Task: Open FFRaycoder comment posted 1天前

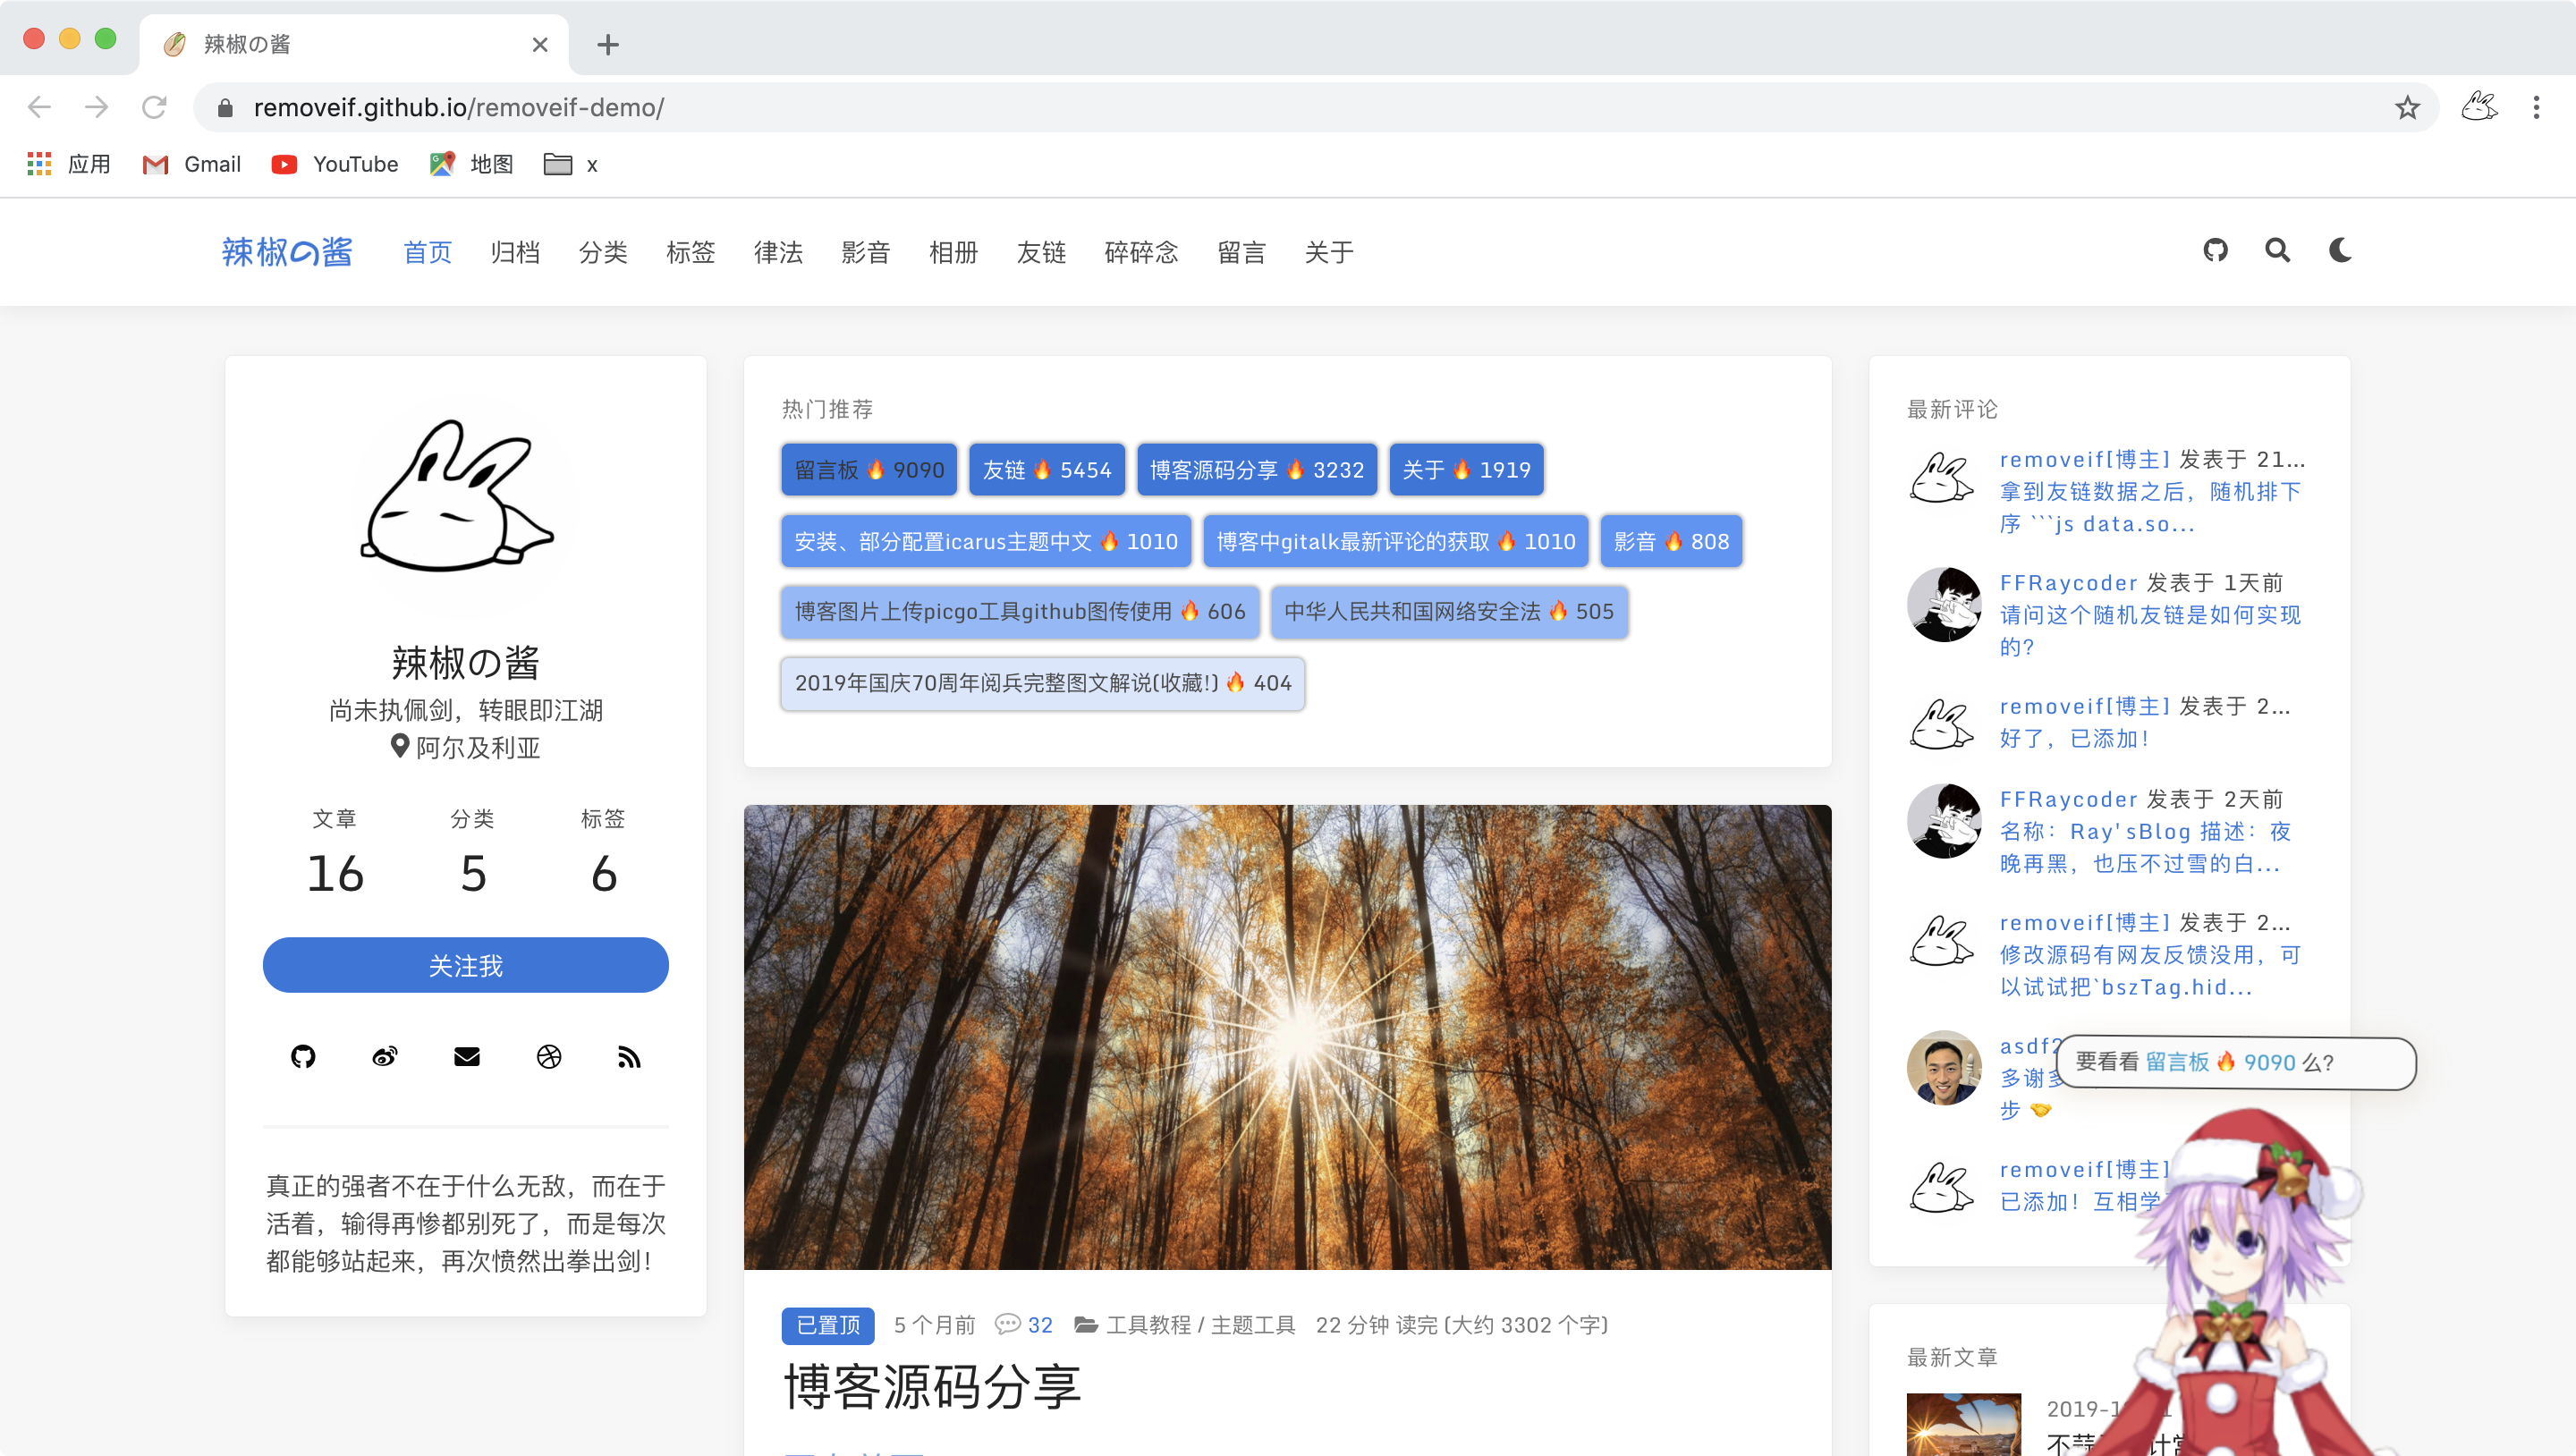Action: pyautogui.click(x=2150, y=630)
